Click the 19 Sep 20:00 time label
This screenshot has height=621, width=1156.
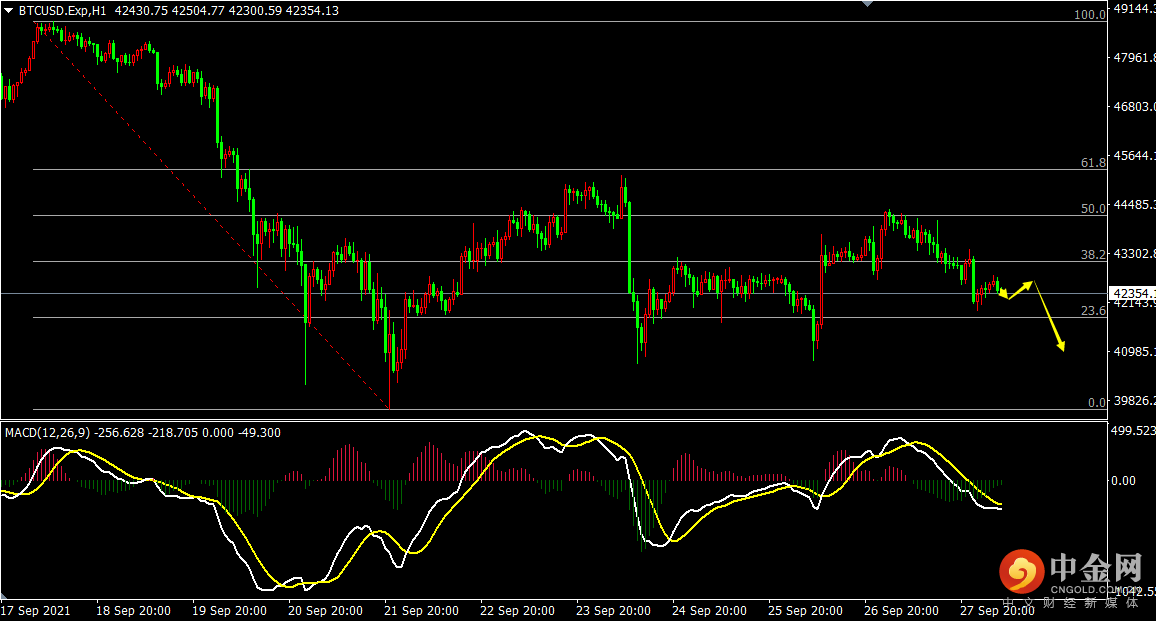(229, 611)
